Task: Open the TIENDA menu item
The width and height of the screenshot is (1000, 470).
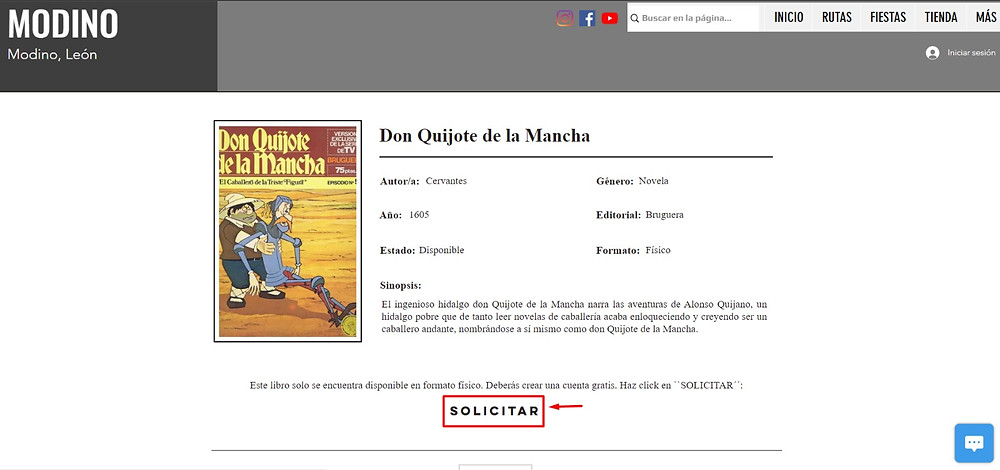Action: [941, 18]
